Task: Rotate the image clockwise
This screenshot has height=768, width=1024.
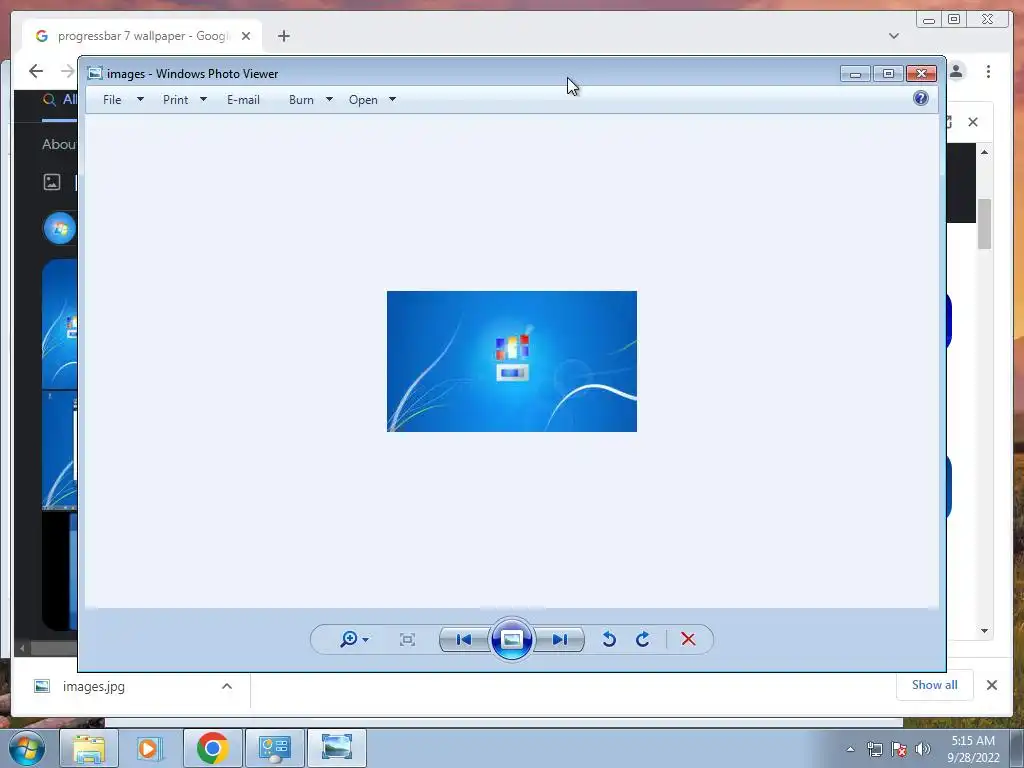Action: 643,639
